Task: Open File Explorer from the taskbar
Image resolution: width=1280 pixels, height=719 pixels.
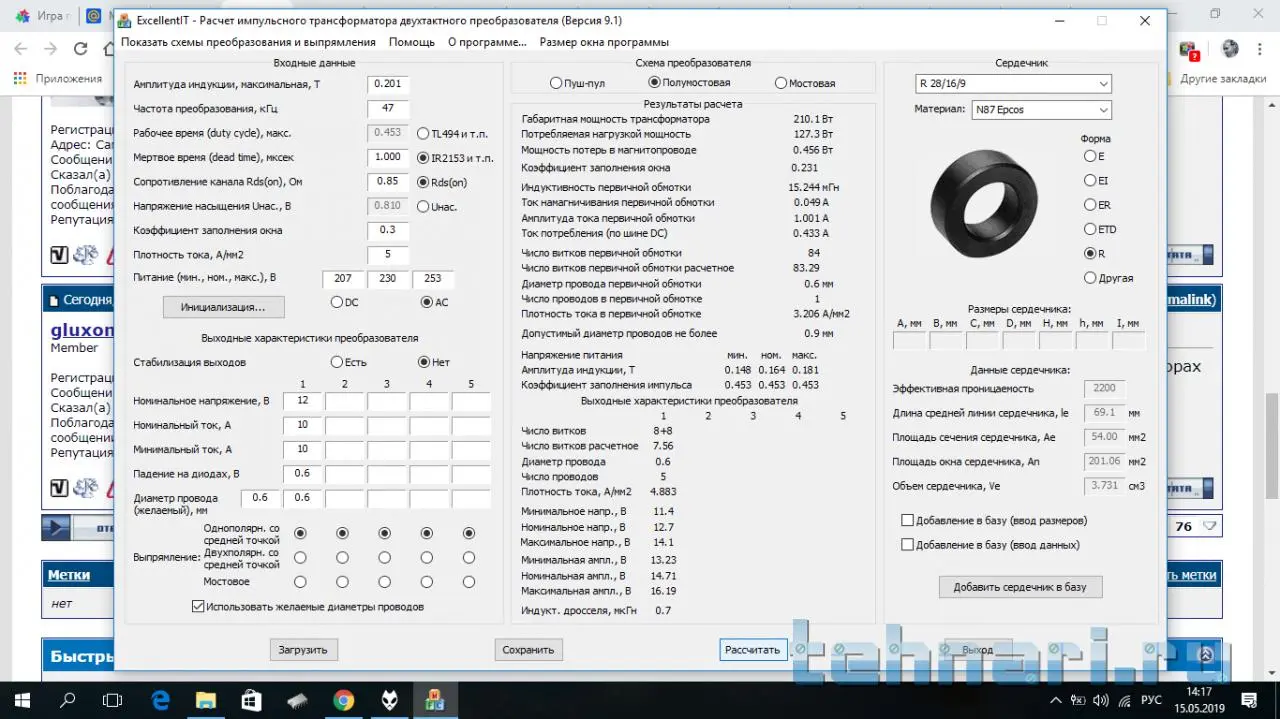Action: (x=205, y=700)
